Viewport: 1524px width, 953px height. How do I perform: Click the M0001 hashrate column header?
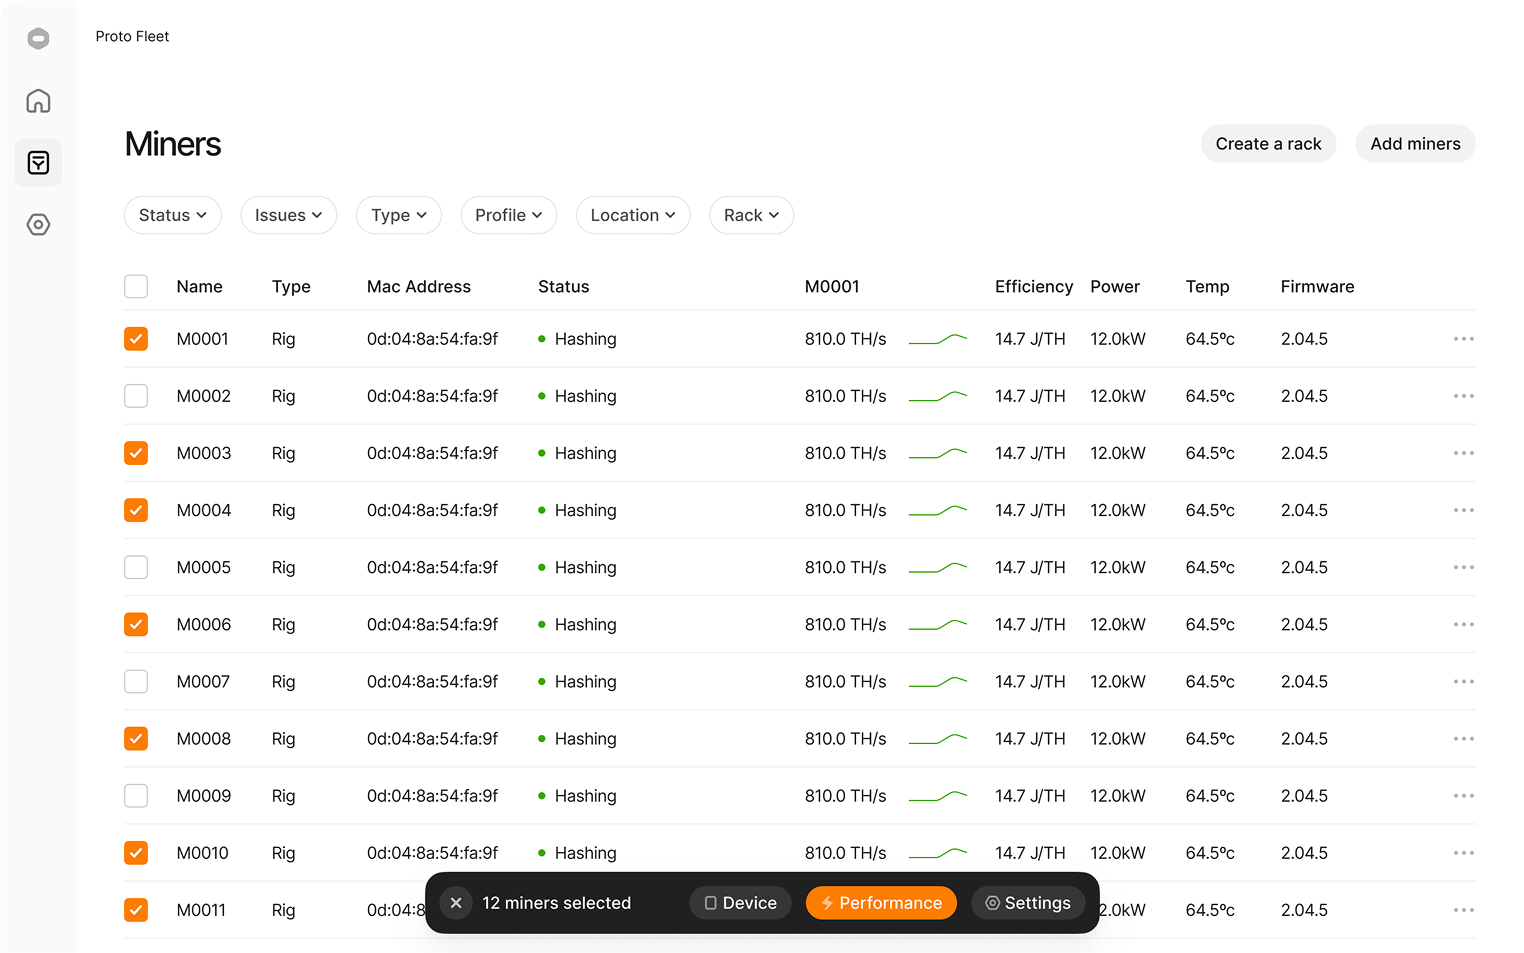coord(832,287)
